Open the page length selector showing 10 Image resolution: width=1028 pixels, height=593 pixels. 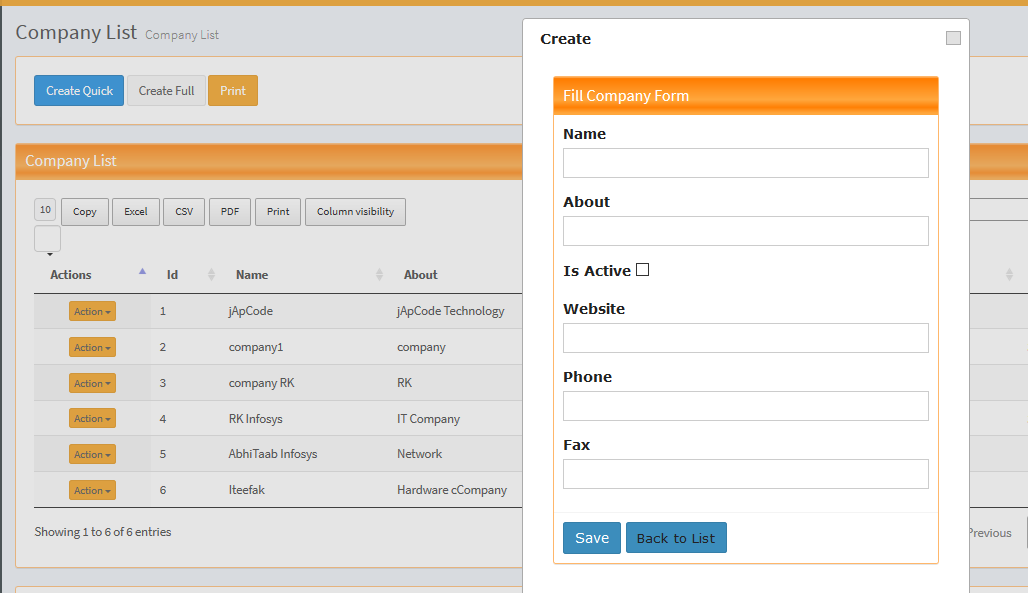(x=45, y=210)
